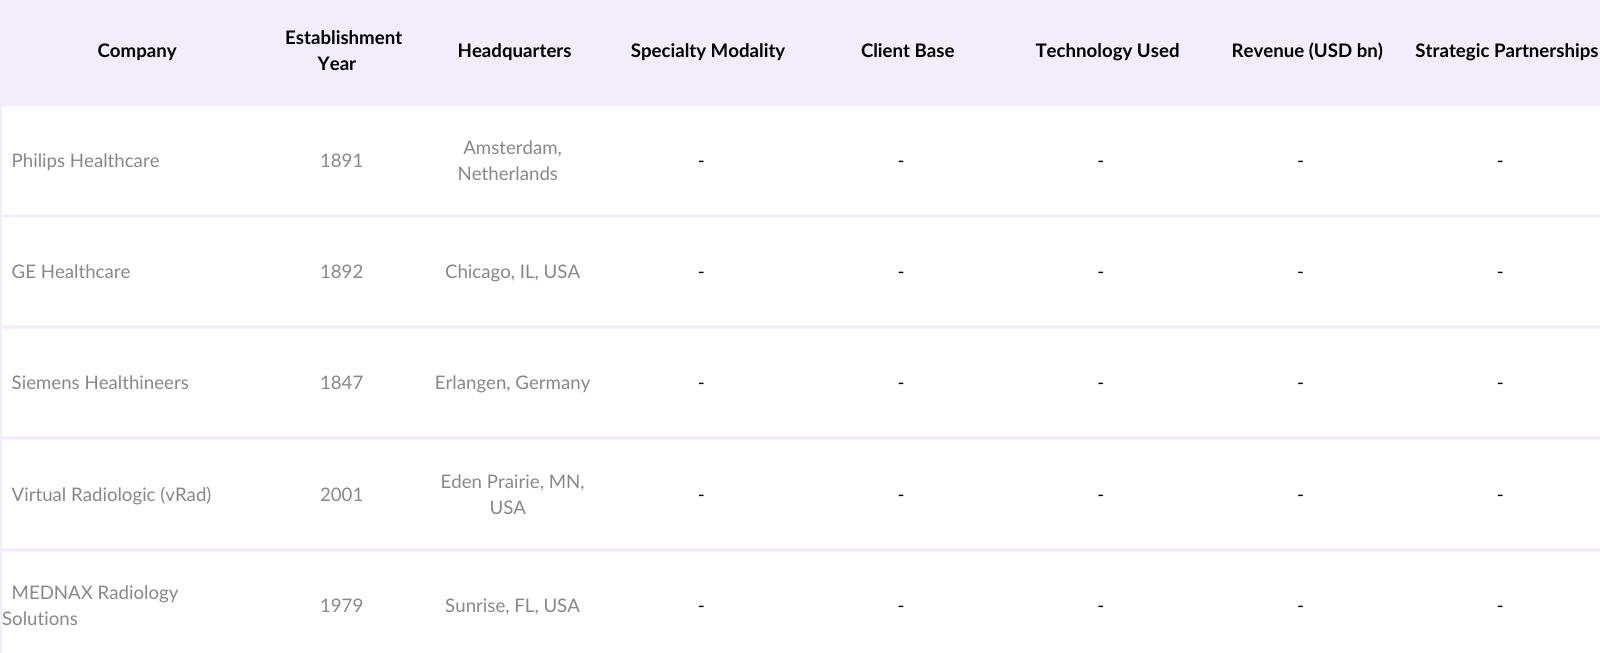
Task: Click the Erlangen, Germany headquarters cell
Action: coord(512,383)
